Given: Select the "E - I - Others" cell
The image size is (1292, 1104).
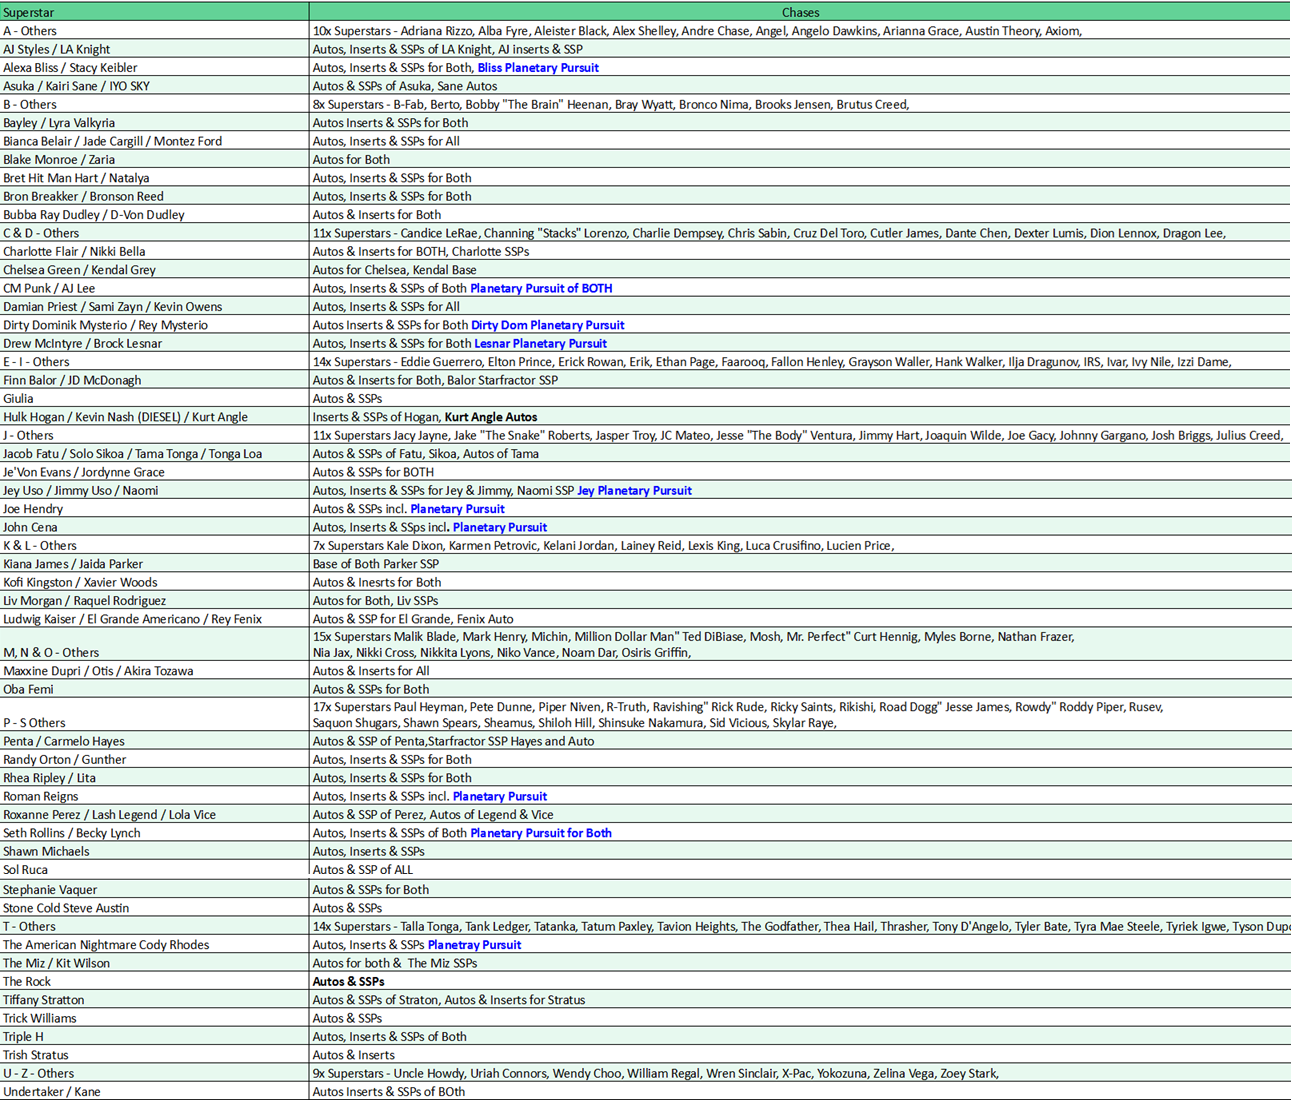Looking at the screenshot, I should click(x=154, y=362).
